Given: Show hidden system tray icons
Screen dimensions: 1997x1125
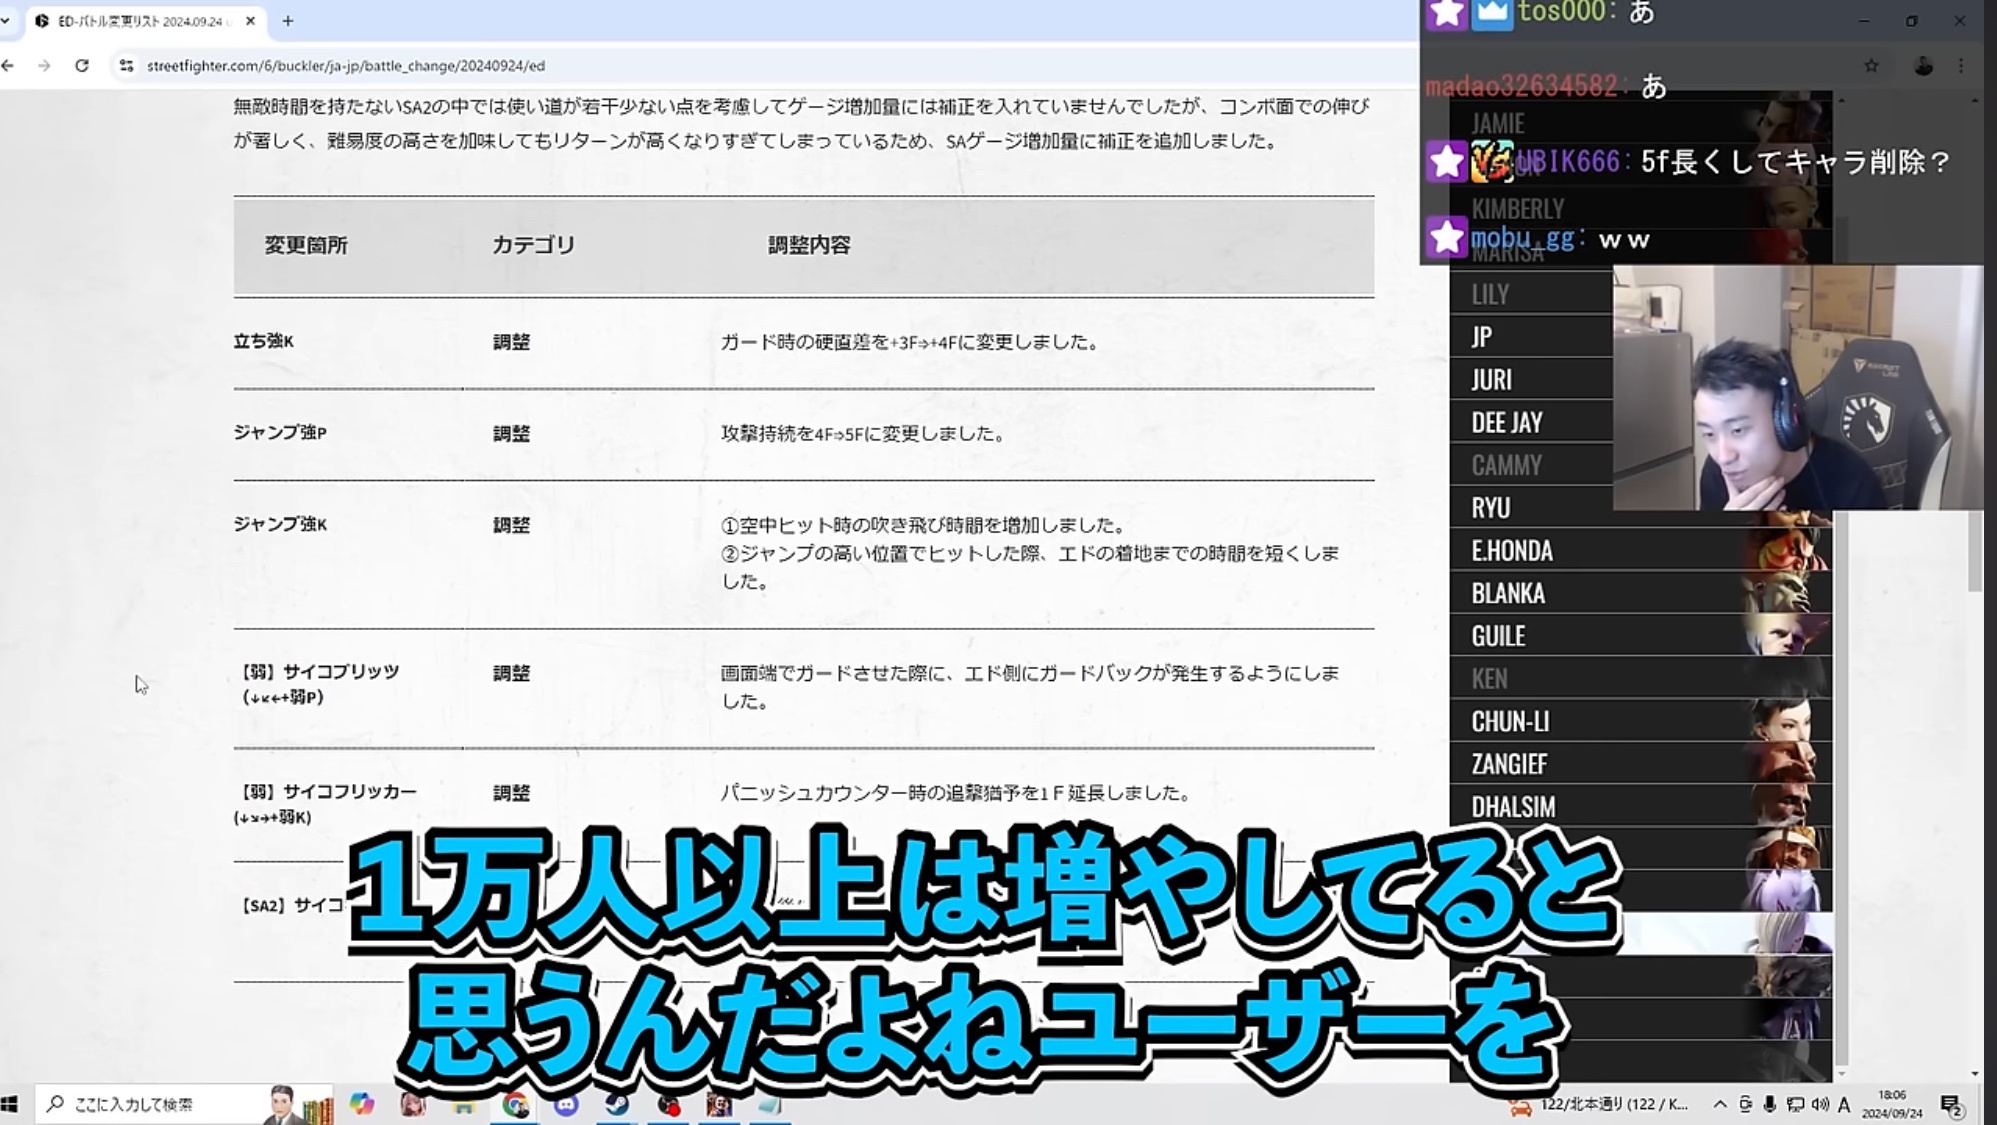Looking at the screenshot, I should click(x=1720, y=1104).
